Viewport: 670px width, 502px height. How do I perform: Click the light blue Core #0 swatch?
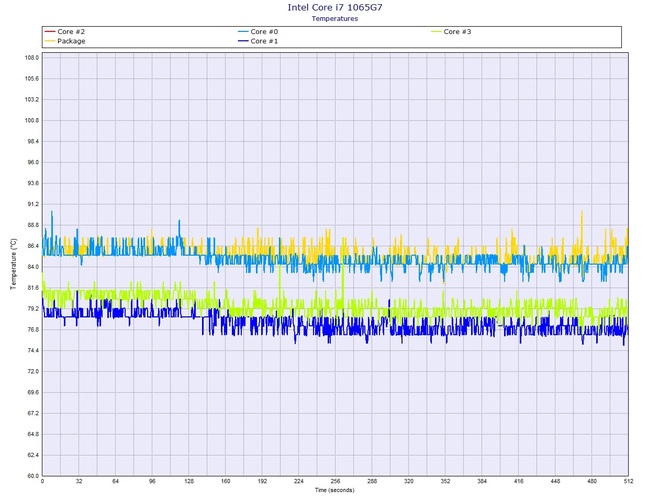tap(243, 32)
